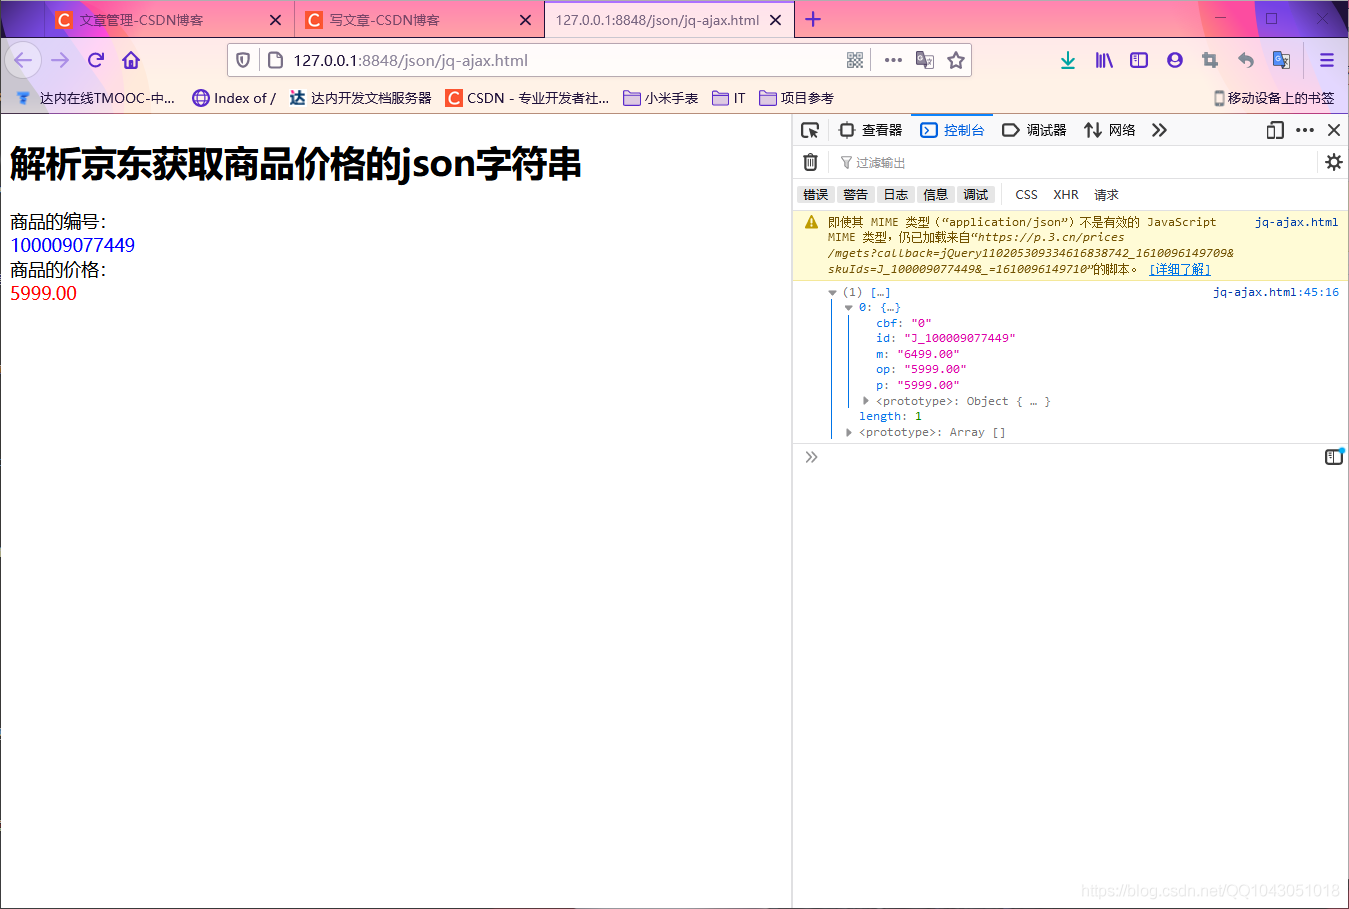Open 项目参考 bookmark folder
Image resolution: width=1349 pixels, height=909 pixels.
796,98
